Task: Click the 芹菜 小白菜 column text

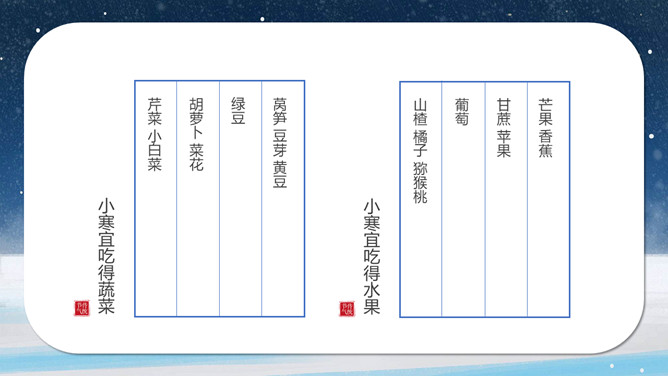Action: coord(155,135)
